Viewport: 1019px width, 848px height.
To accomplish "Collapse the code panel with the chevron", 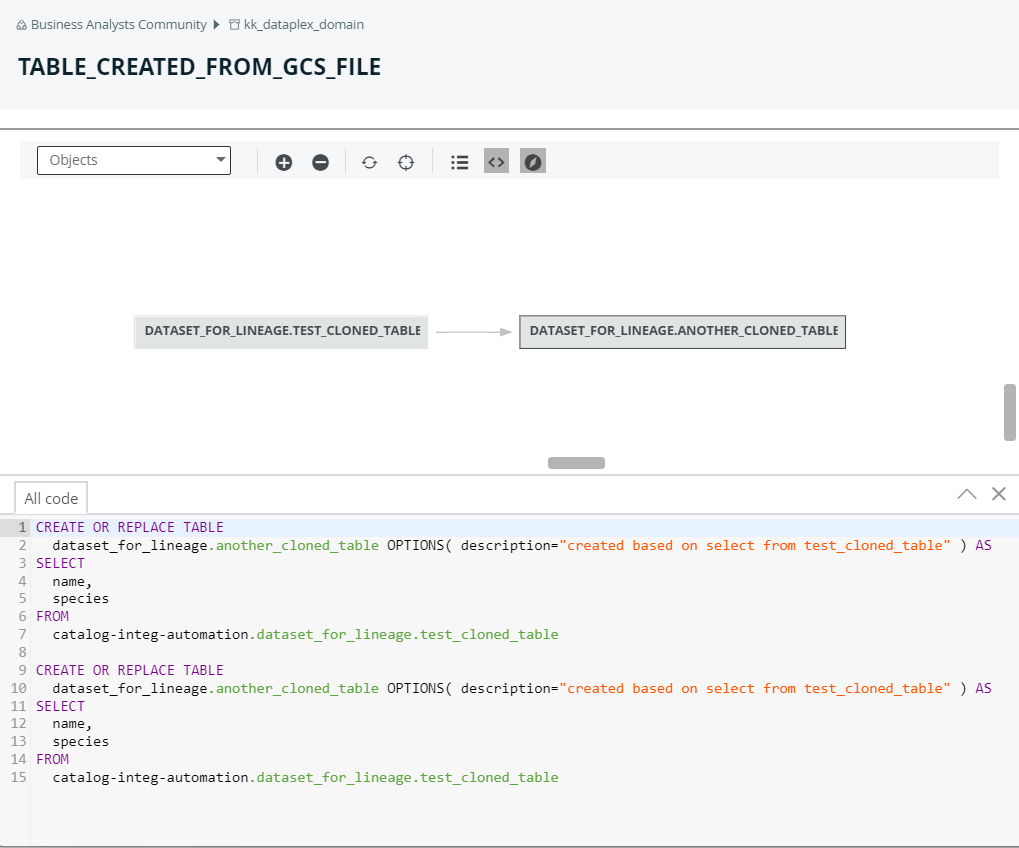I will click(x=967, y=494).
